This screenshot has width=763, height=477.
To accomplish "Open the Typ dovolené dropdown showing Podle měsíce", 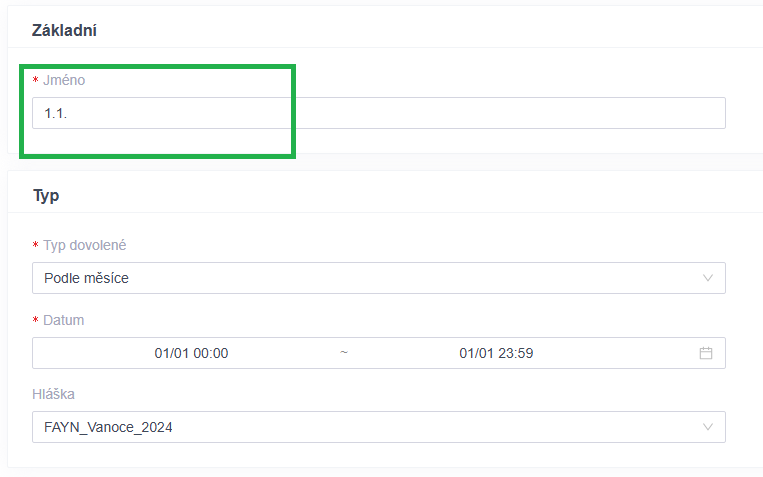I will tap(379, 278).
